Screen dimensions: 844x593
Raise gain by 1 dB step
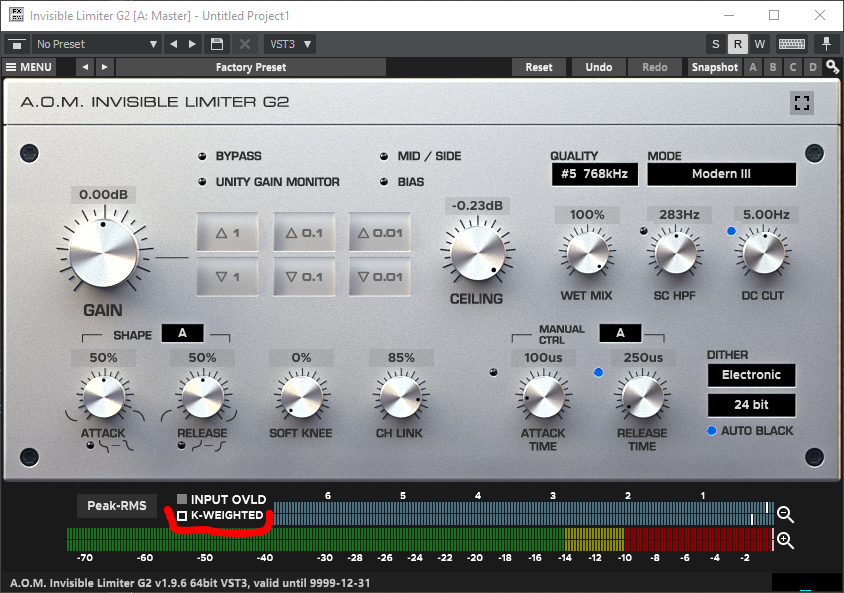228,232
